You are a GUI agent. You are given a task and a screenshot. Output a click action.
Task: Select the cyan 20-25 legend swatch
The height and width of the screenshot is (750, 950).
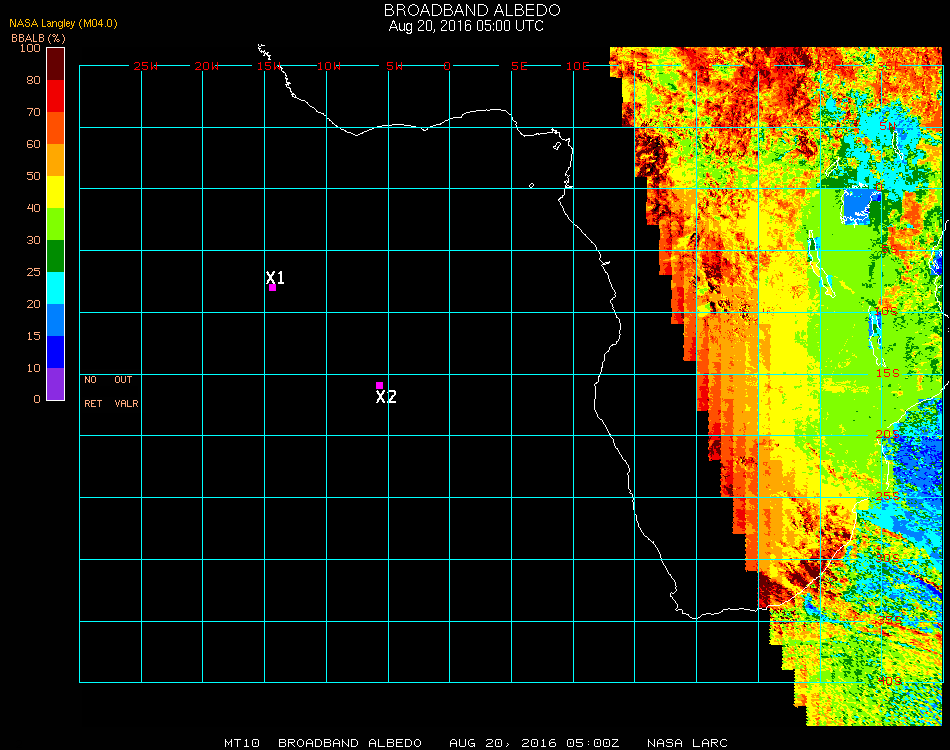pos(55,288)
